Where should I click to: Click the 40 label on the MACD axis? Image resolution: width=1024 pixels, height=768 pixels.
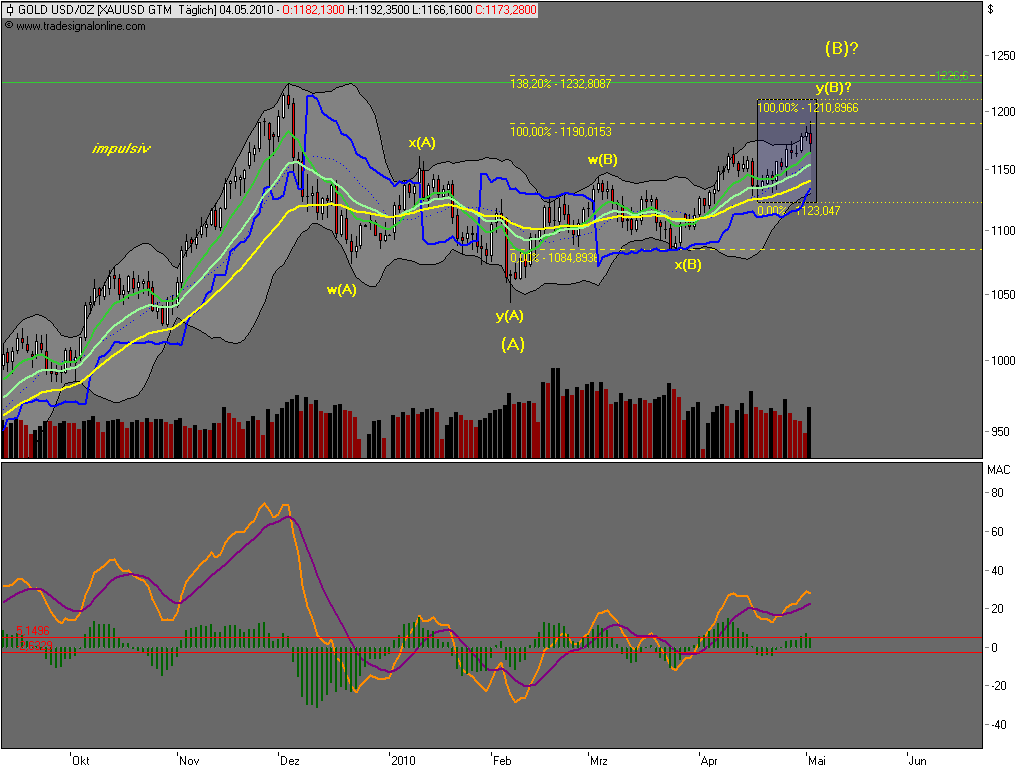tap(997, 571)
